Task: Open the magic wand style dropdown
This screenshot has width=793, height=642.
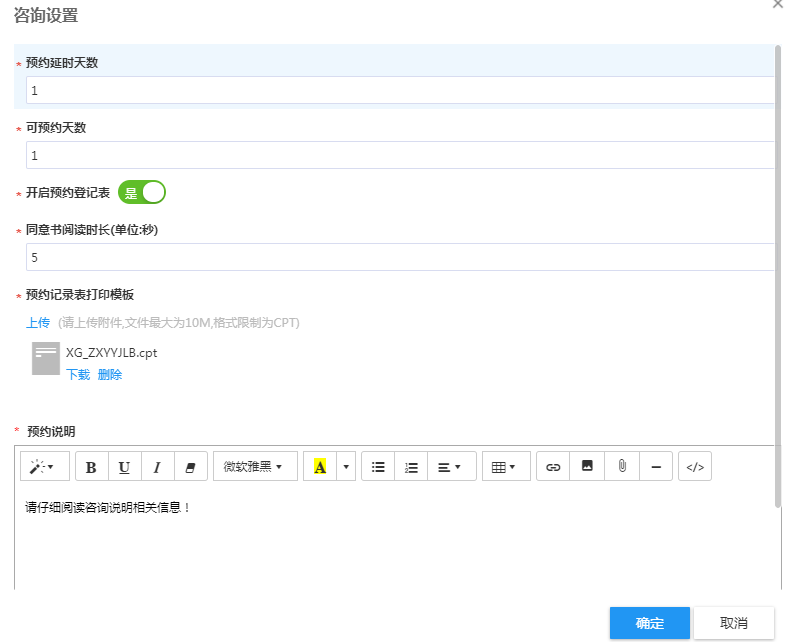Action: pos(45,466)
